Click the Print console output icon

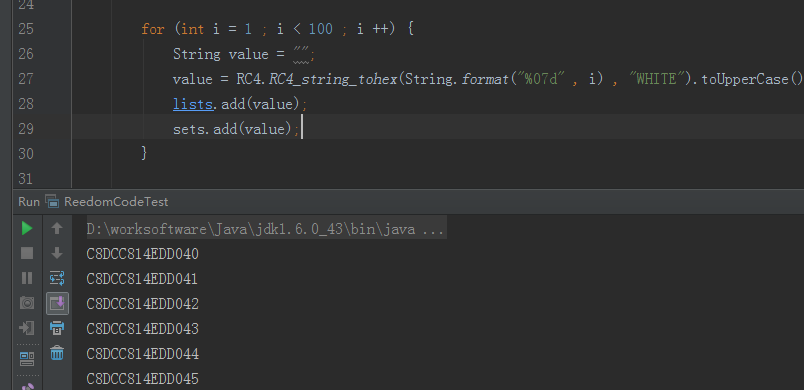57,328
